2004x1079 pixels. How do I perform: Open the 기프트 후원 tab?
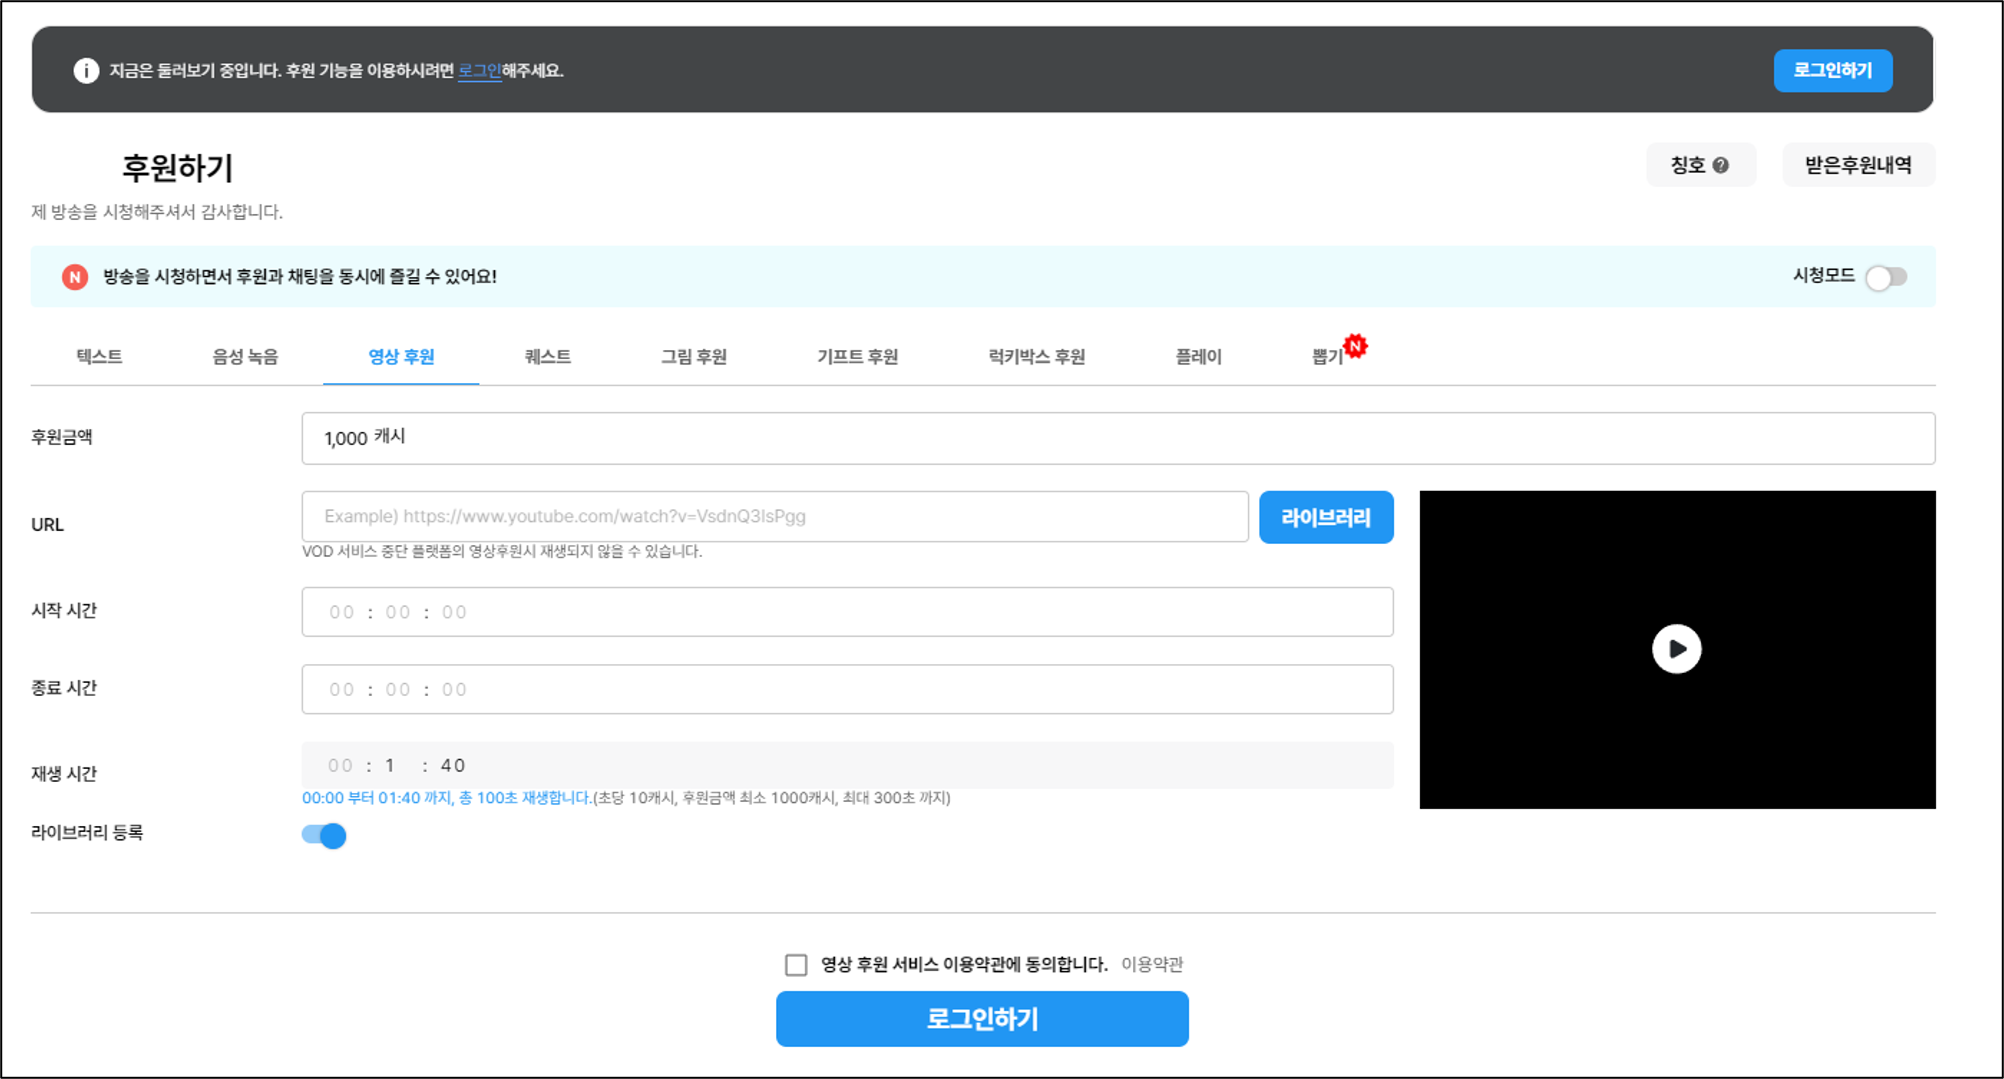click(857, 357)
